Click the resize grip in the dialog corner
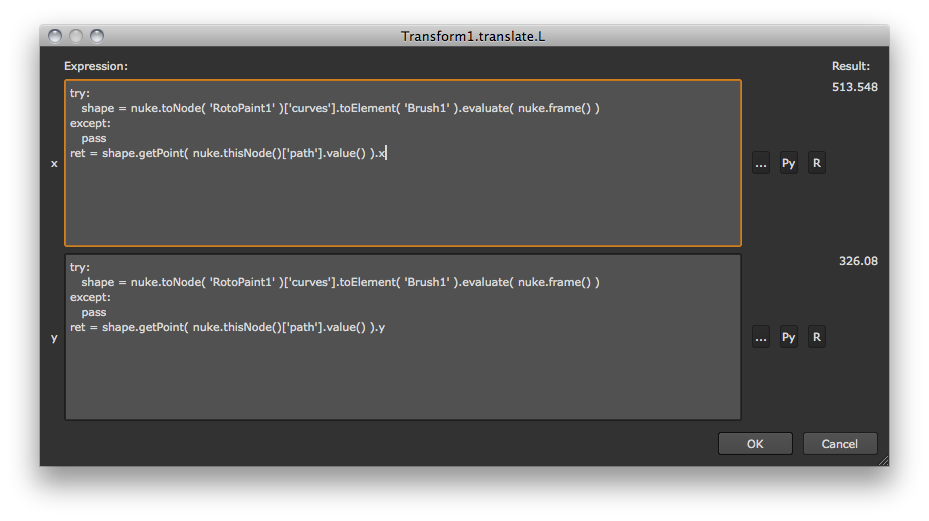Image resolution: width=929 pixels, height=521 pixels. point(882,460)
